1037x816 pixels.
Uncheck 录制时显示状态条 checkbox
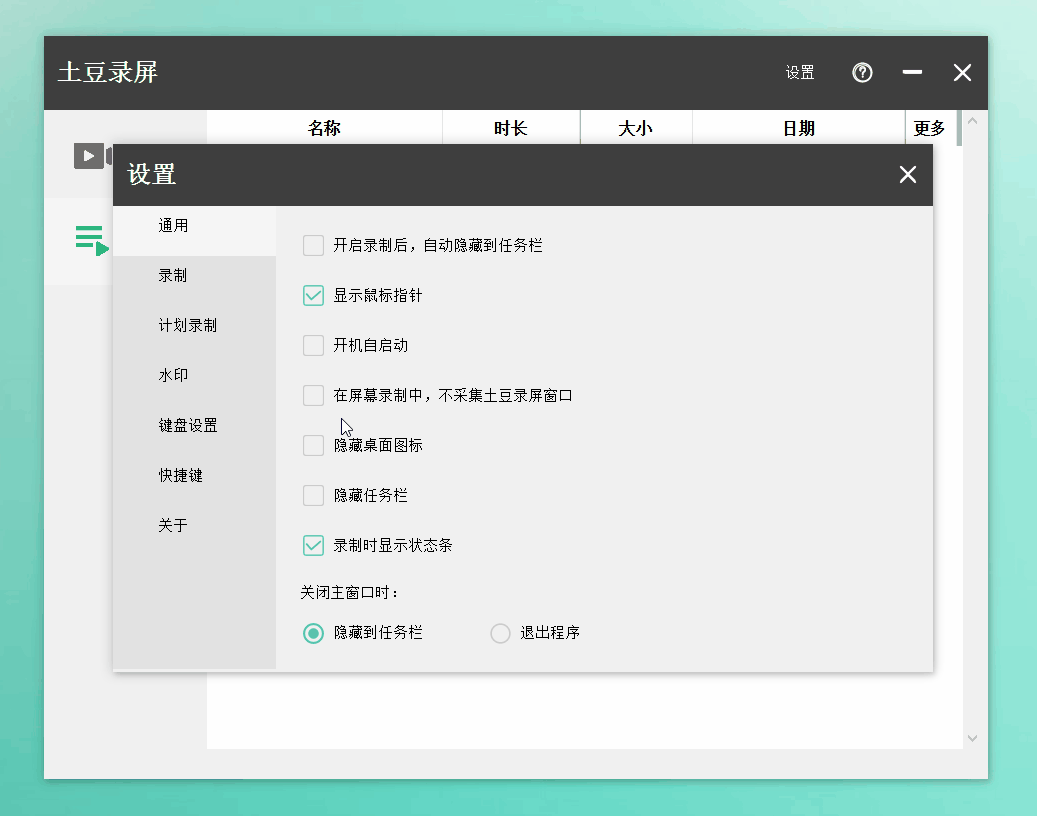click(x=313, y=546)
